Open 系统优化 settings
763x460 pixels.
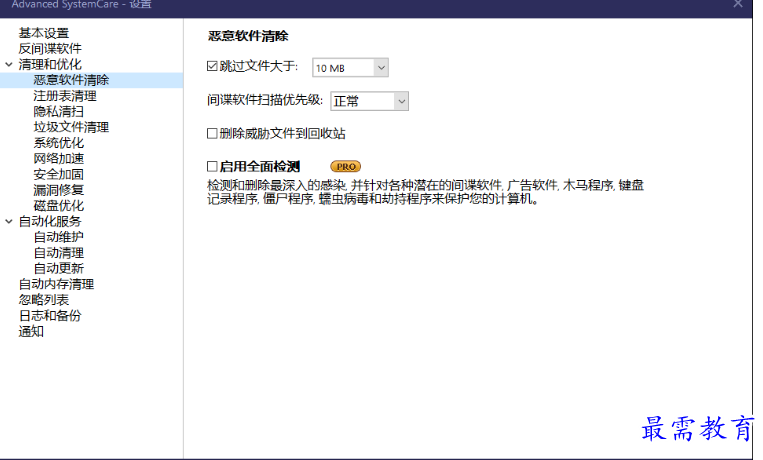[58, 143]
